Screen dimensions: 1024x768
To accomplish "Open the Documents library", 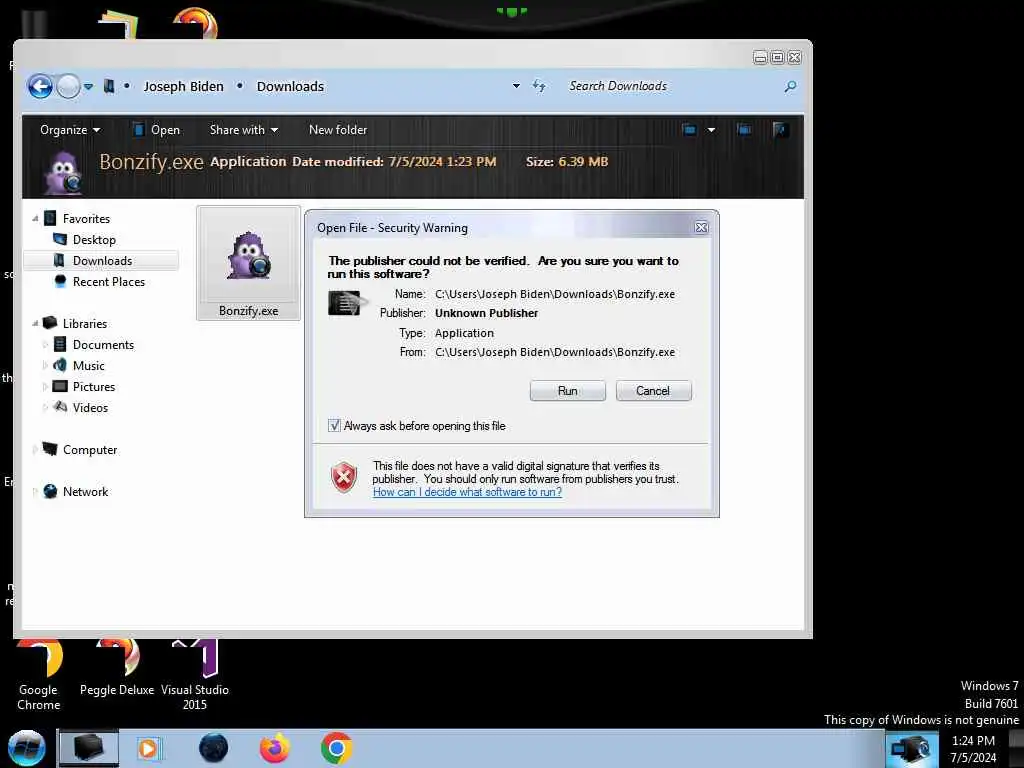I will [x=103, y=345].
